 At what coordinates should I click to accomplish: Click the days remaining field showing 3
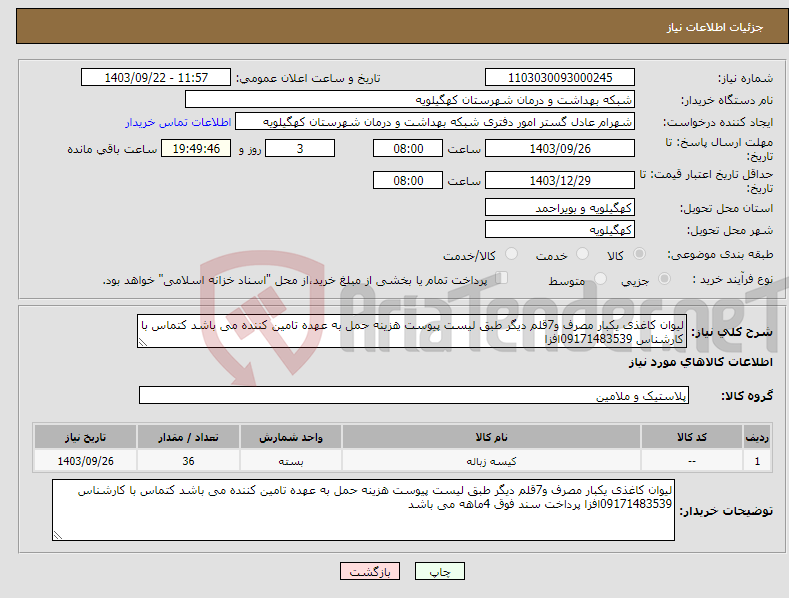(x=300, y=148)
